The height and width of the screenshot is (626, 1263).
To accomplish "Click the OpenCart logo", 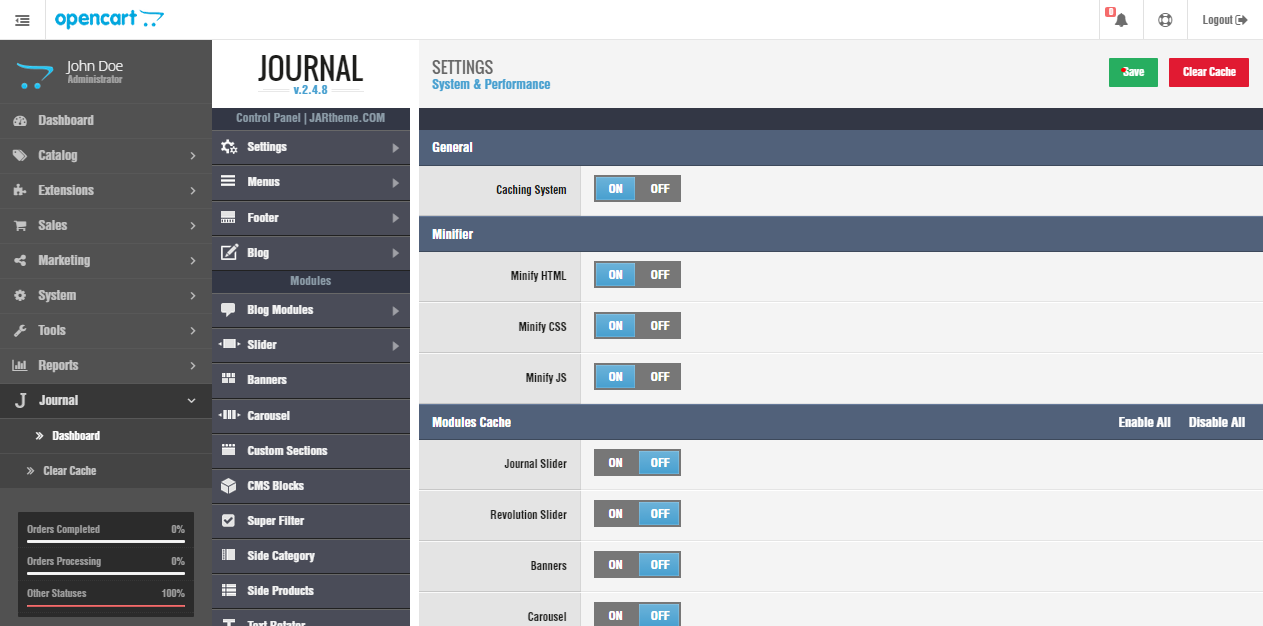I will (110, 19).
